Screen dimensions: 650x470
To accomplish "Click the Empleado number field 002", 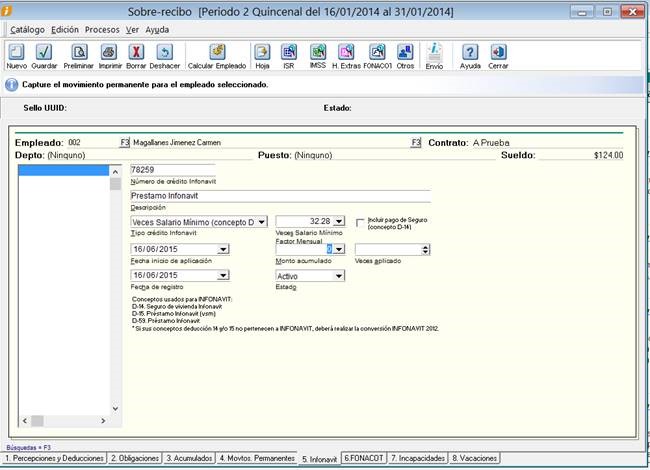I will (x=94, y=143).
